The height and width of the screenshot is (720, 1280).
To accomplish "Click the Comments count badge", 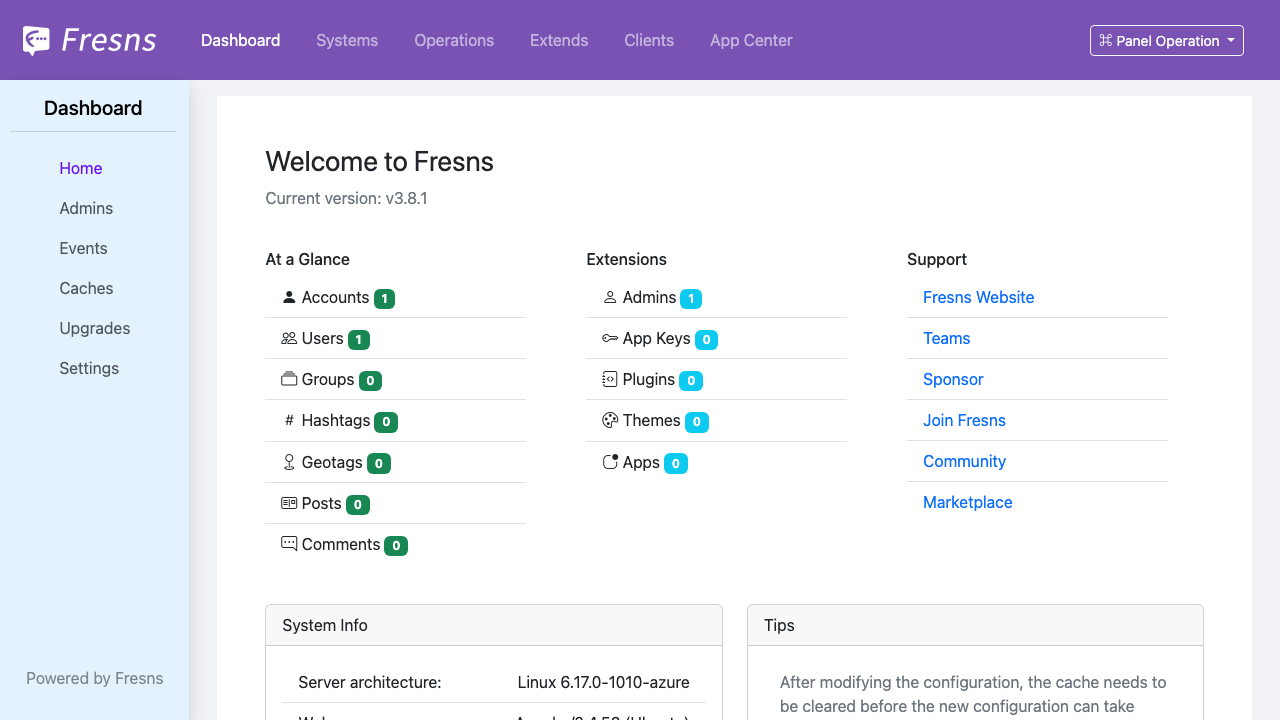I will click(x=396, y=545).
